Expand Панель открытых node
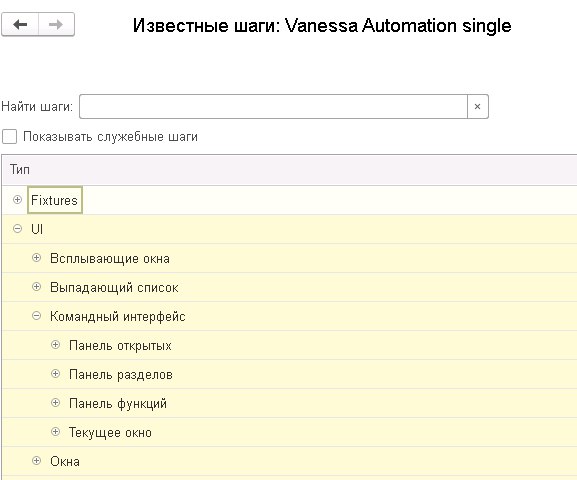The height and width of the screenshot is (480, 577). [x=55, y=345]
